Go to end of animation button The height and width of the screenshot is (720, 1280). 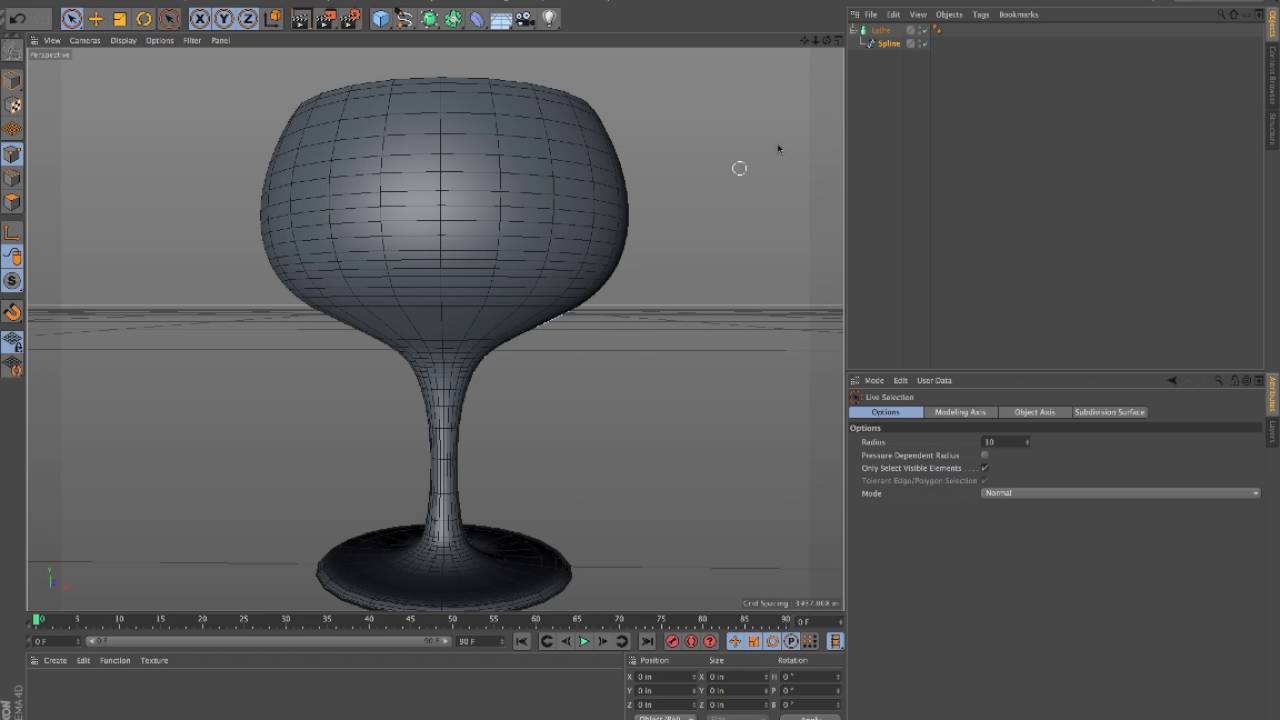click(647, 642)
